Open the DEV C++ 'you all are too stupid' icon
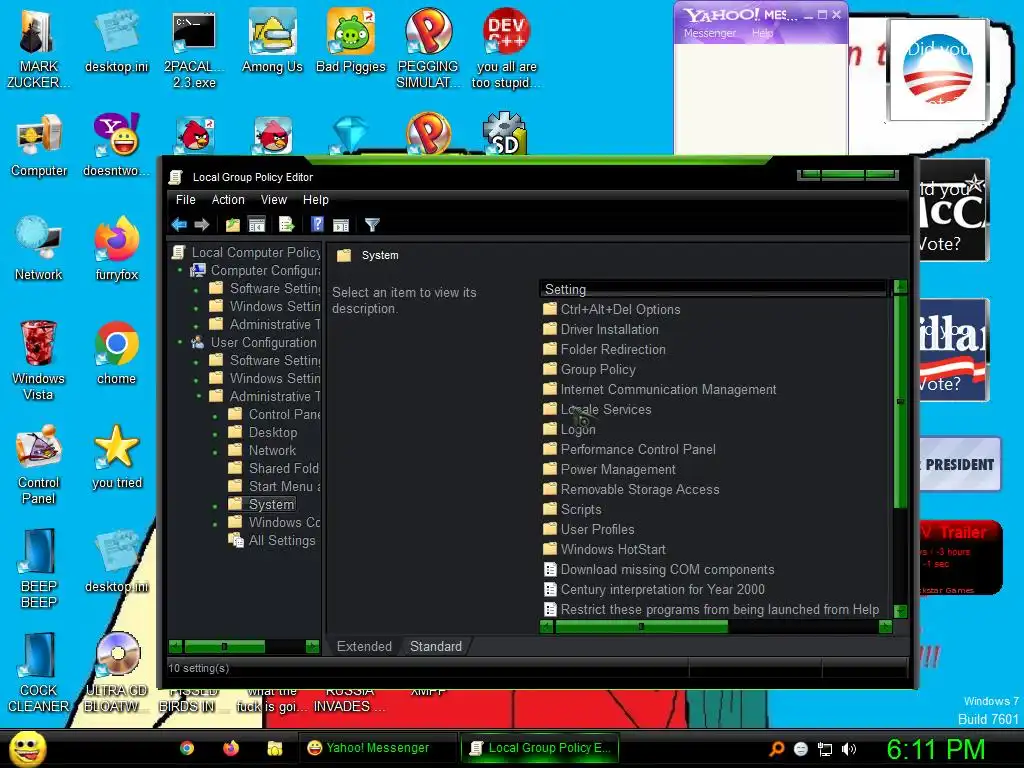The image size is (1024, 768). 506,49
